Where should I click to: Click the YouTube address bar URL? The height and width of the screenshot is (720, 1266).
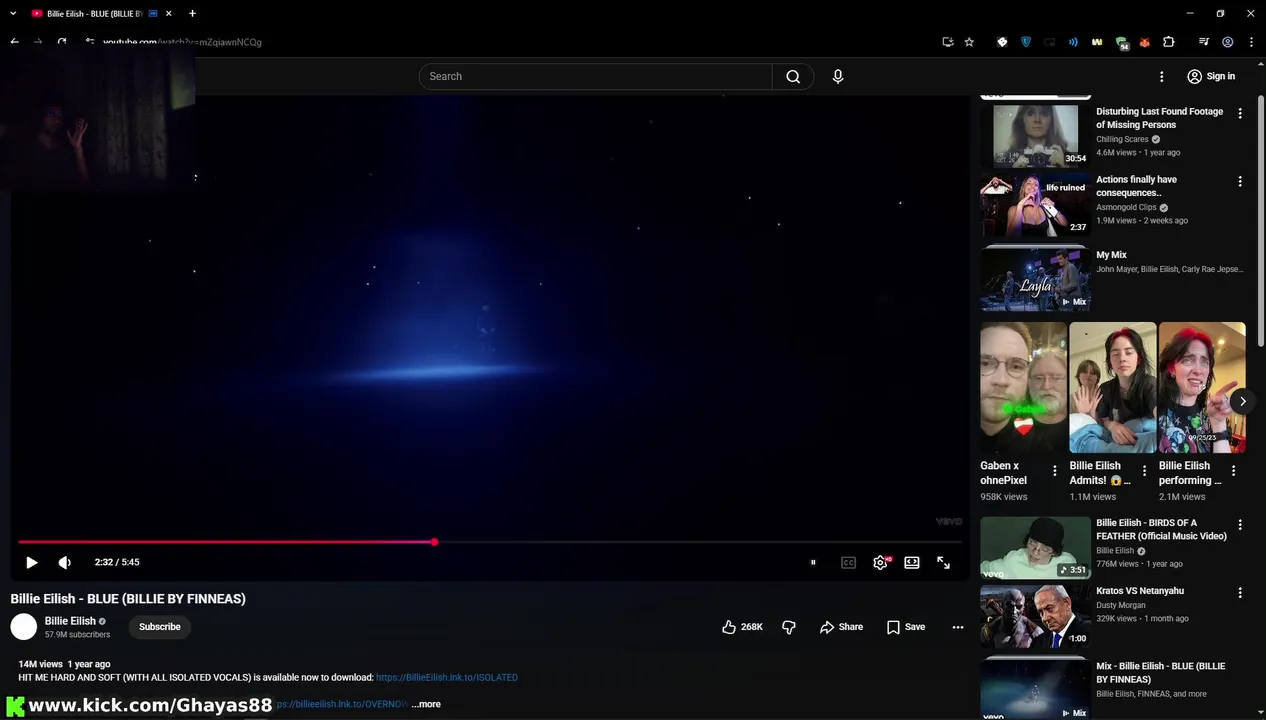(182, 42)
